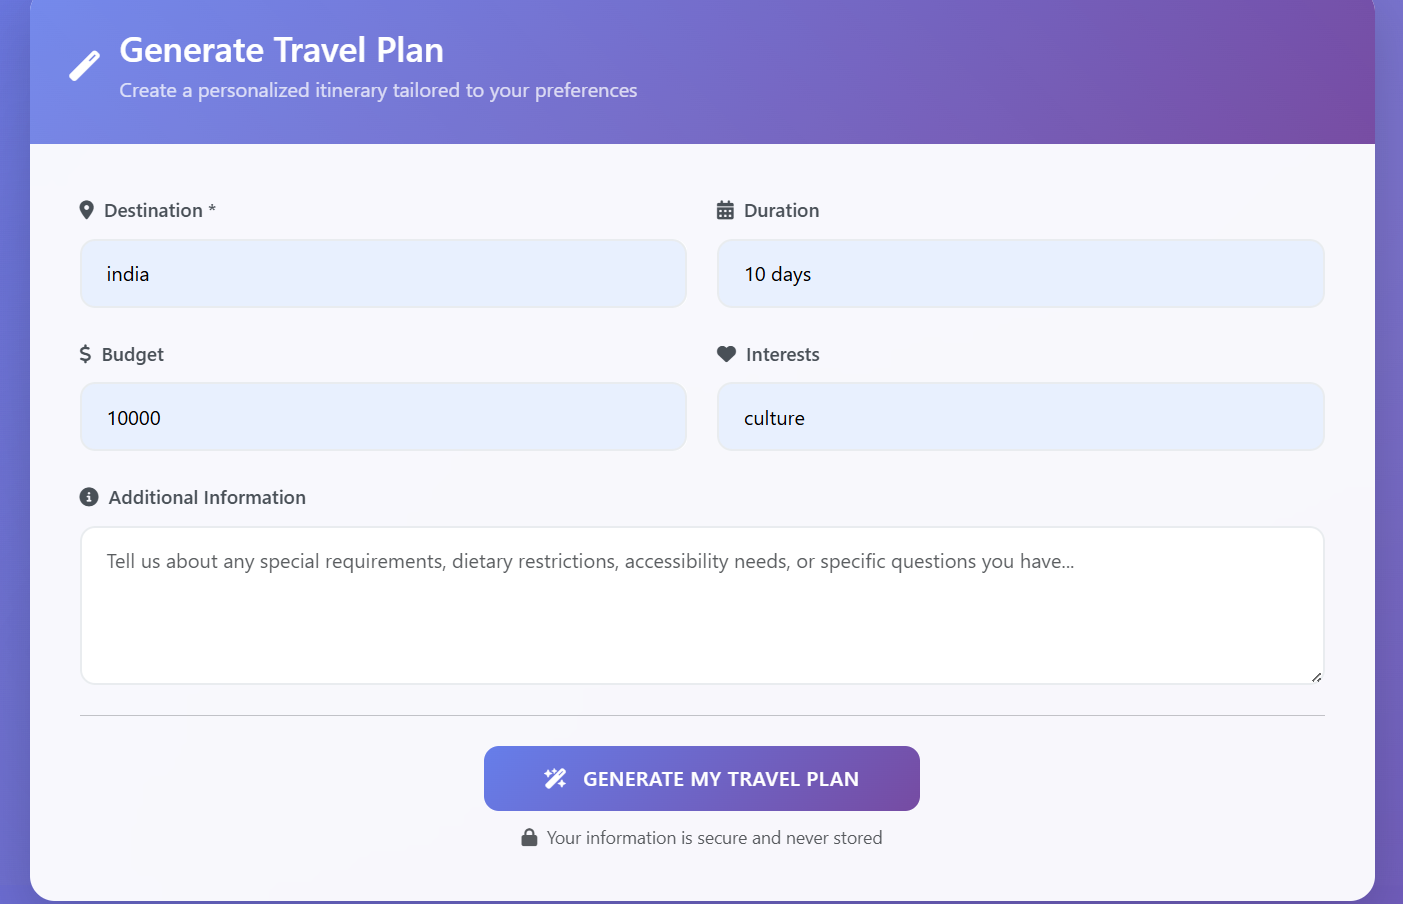Click the pencil icon beside Generate Travel Plan
Image resolution: width=1403 pixels, height=904 pixels.
tap(84, 66)
